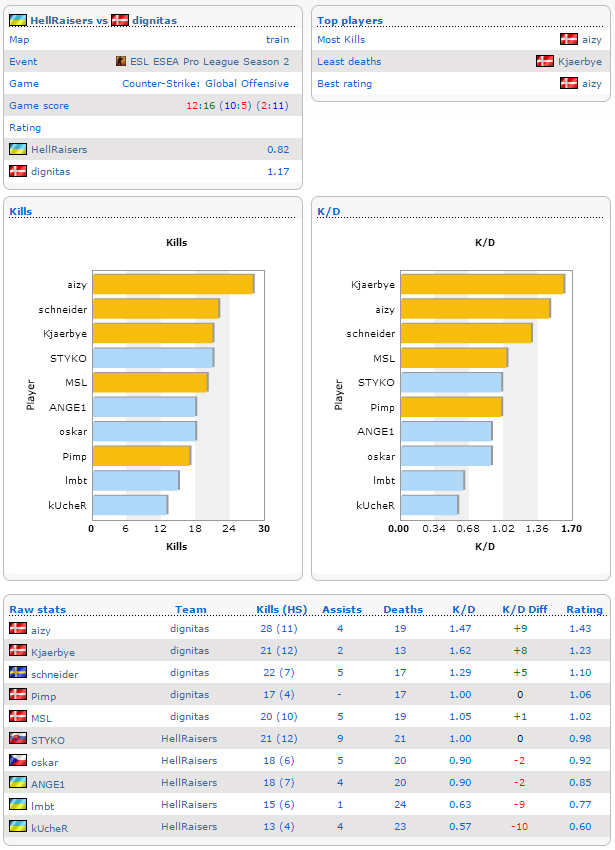Image resolution: width=615 pixels, height=850 pixels.
Task: Open the train map link
Action: click(x=277, y=40)
